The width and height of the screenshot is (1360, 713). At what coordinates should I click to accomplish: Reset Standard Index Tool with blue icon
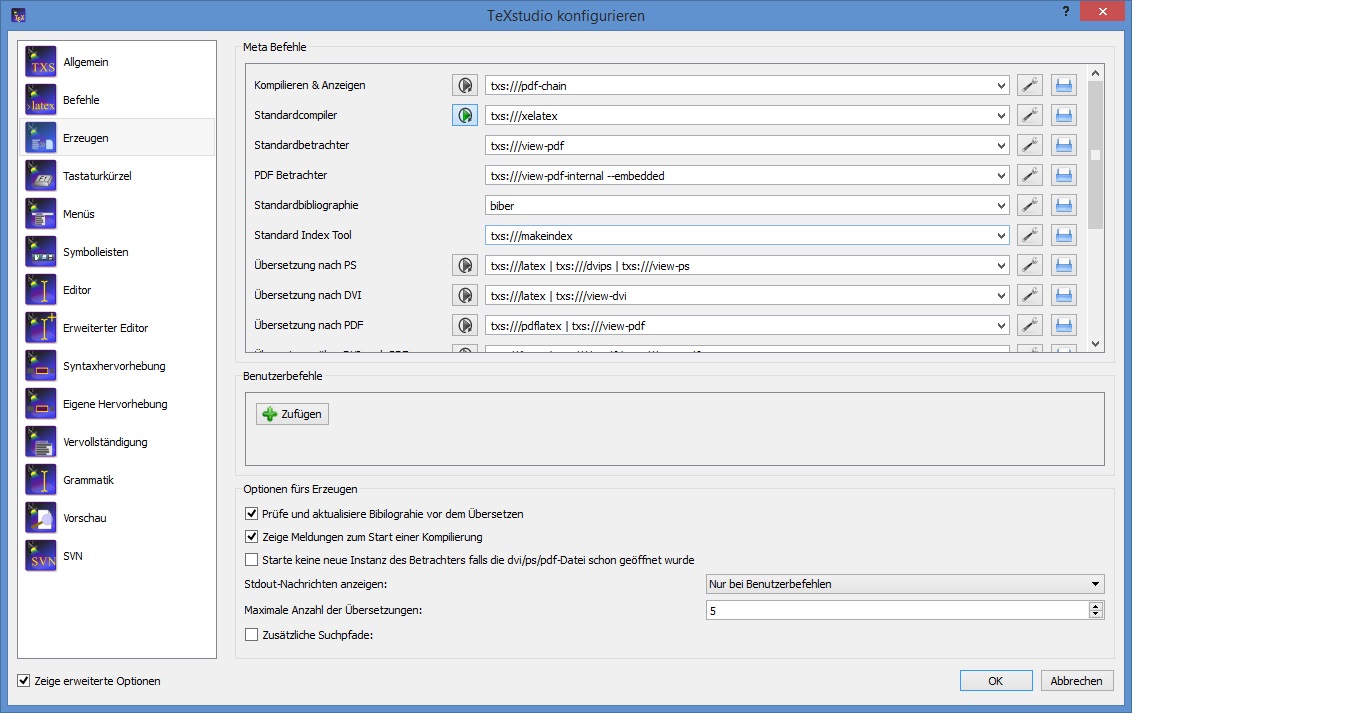pyautogui.click(x=1064, y=236)
